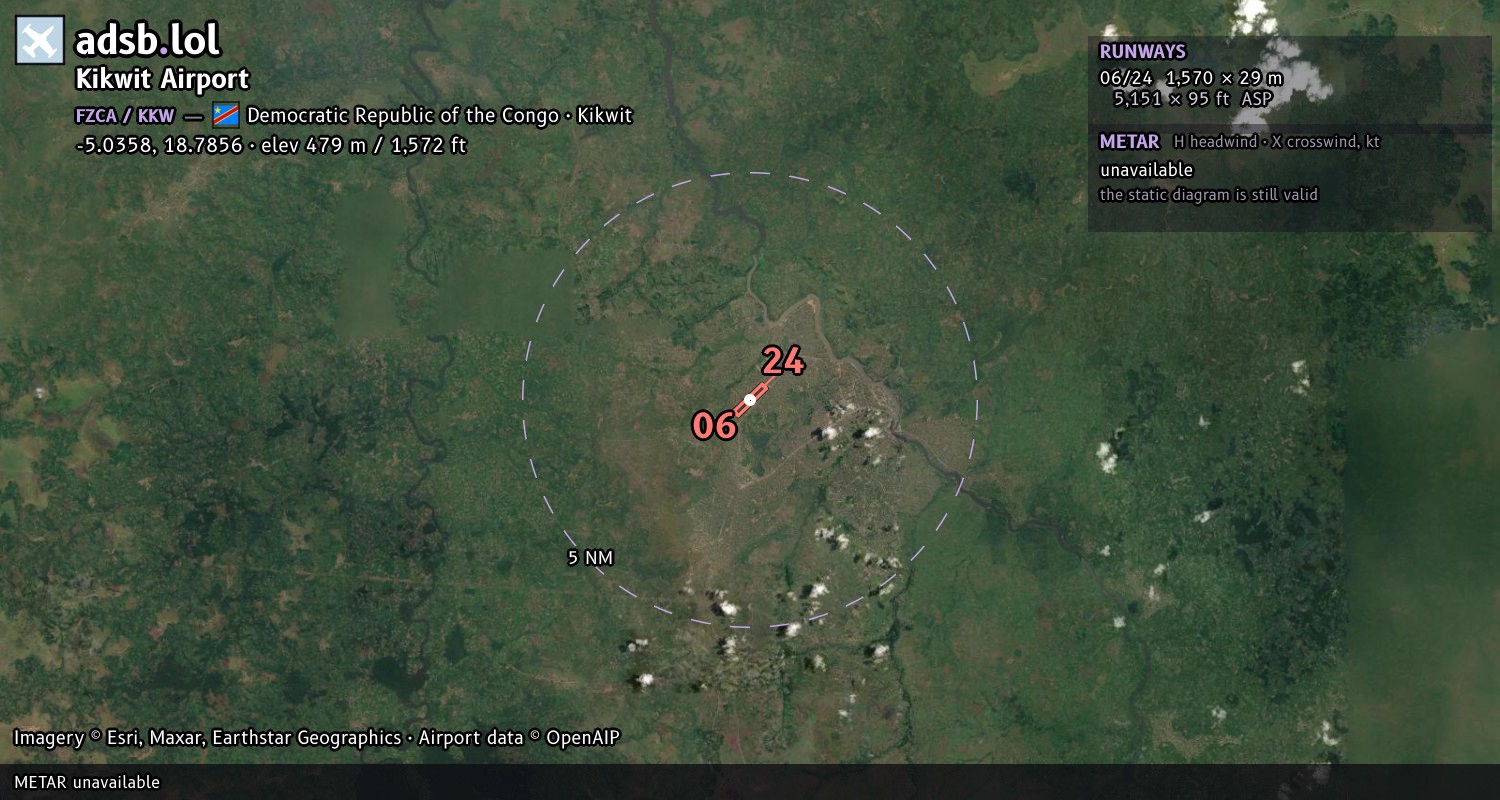This screenshot has width=1500, height=800.
Task: Click the METAR panel heading
Action: coord(1129,142)
